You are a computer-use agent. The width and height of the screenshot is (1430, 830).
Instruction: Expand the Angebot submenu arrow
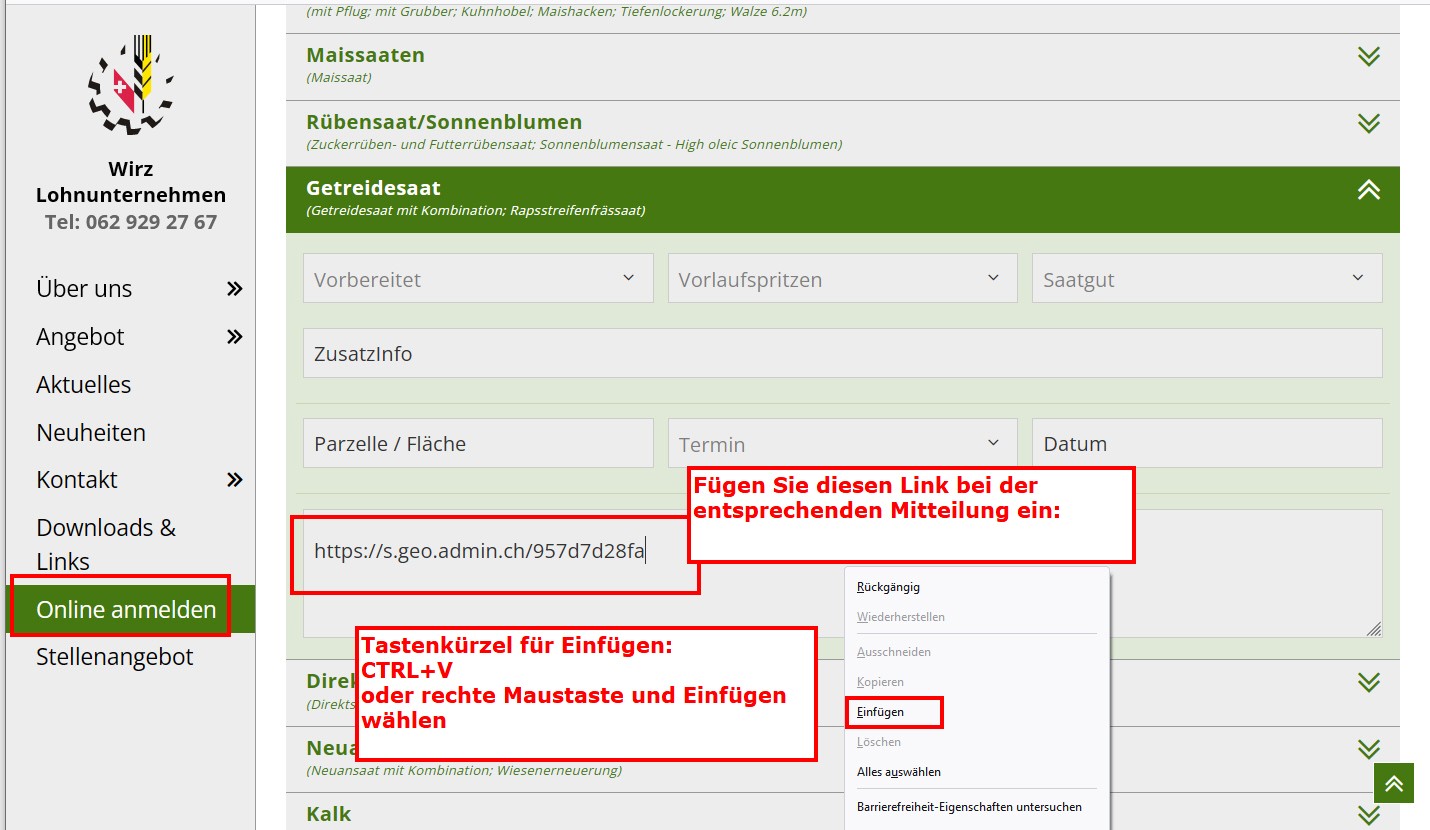click(x=234, y=337)
